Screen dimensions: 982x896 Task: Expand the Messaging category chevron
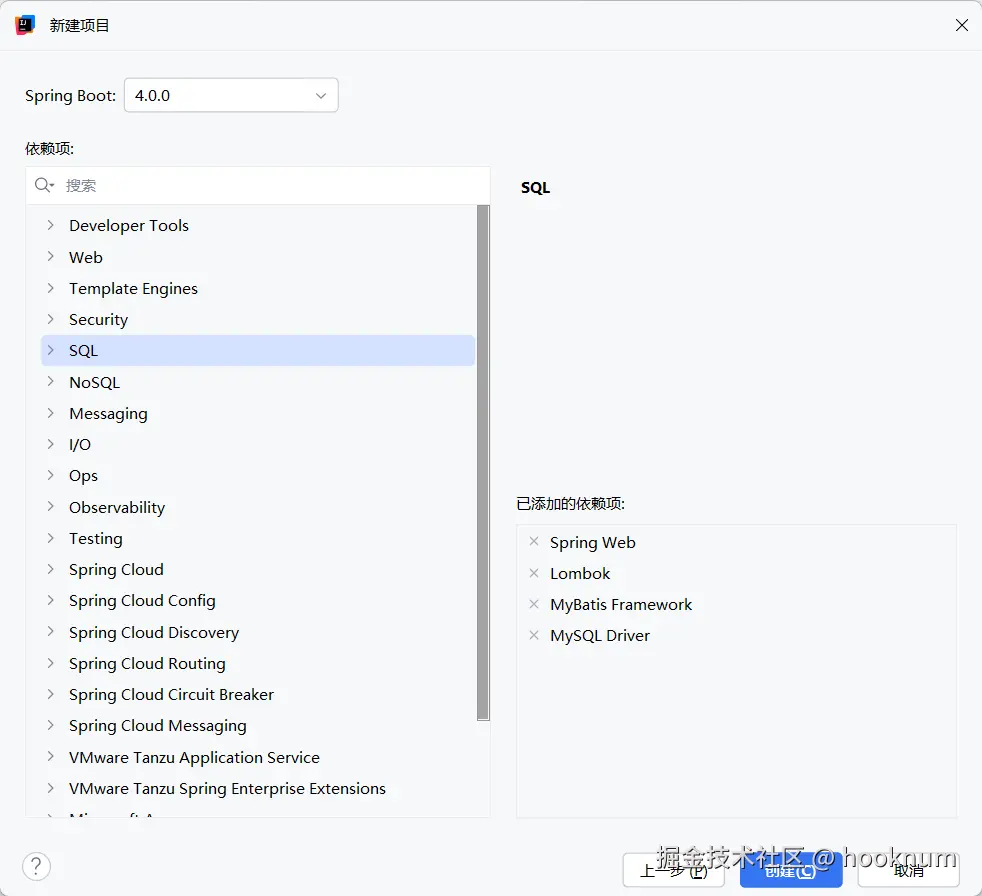point(51,413)
